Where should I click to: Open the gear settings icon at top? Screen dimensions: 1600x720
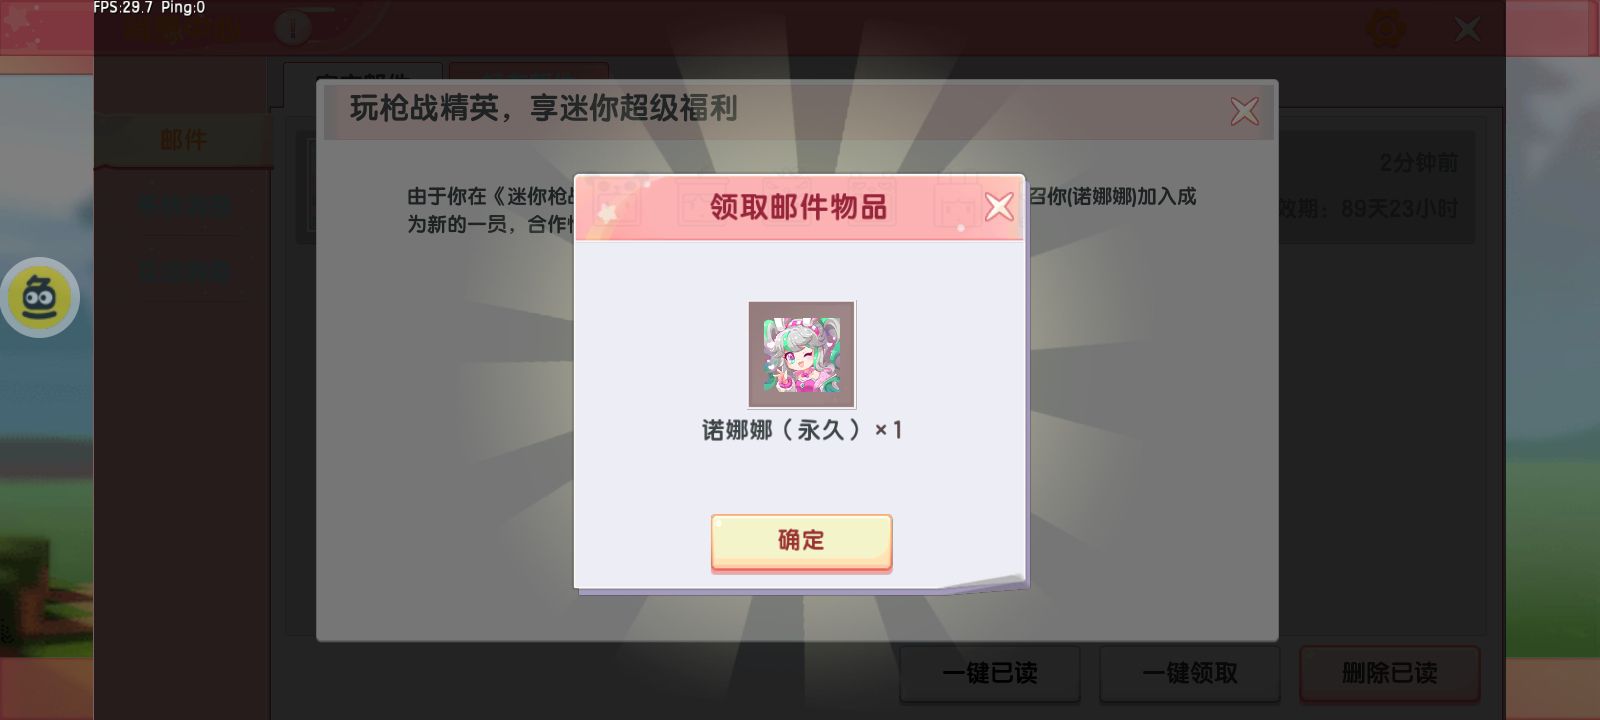[1385, 28]
